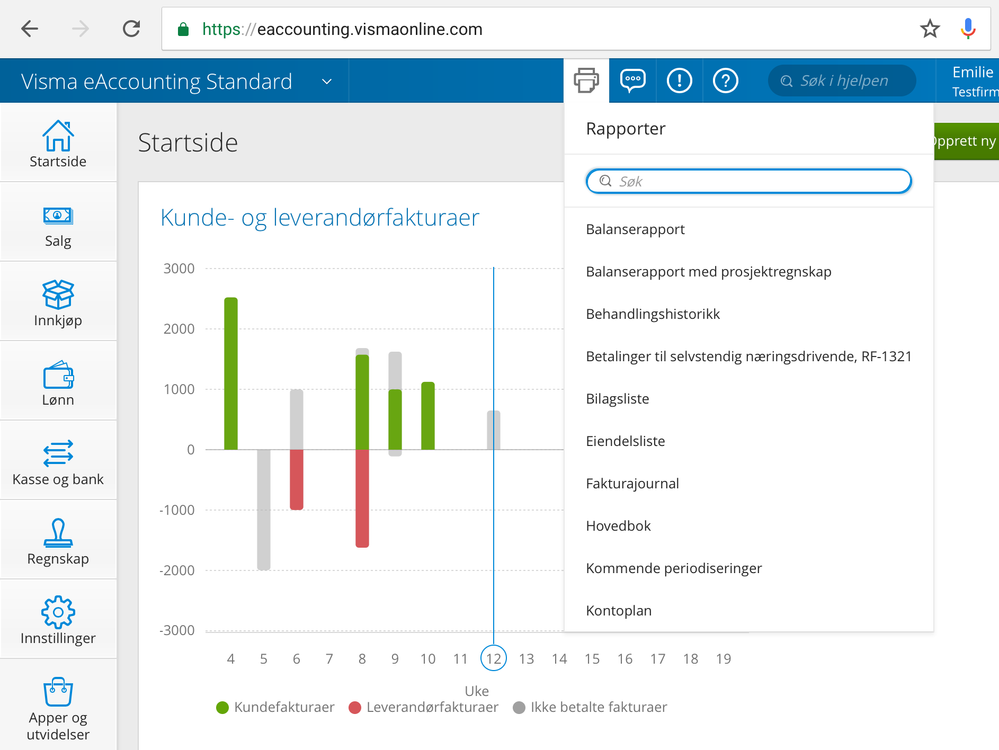Open the chat speech bubble icon
Image resolution: width=999 pixels, height=750 pixels.
pyautogui.click(x=633, y=80)
